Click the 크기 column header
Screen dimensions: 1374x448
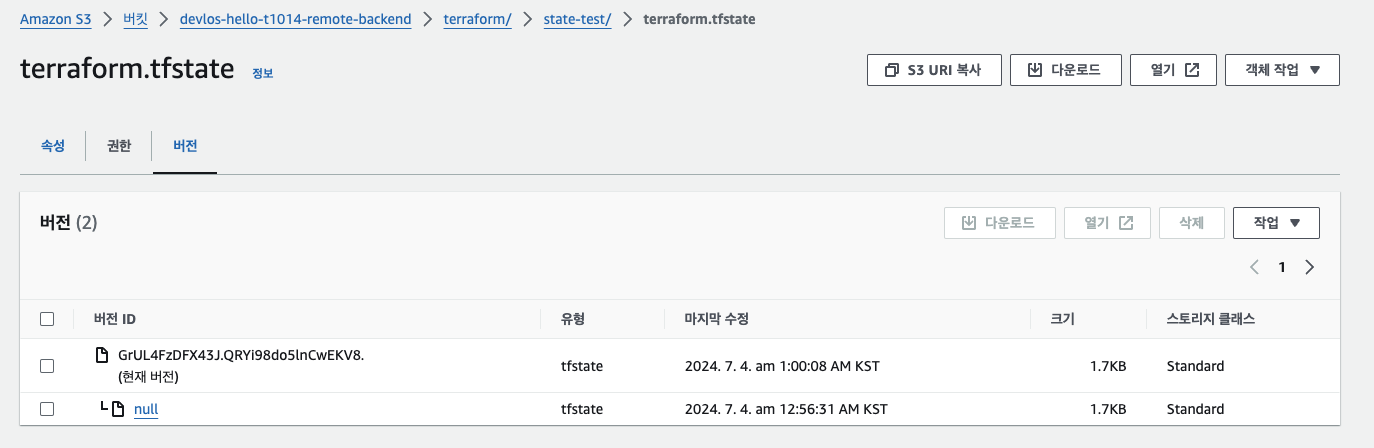tap(1063, 319)
